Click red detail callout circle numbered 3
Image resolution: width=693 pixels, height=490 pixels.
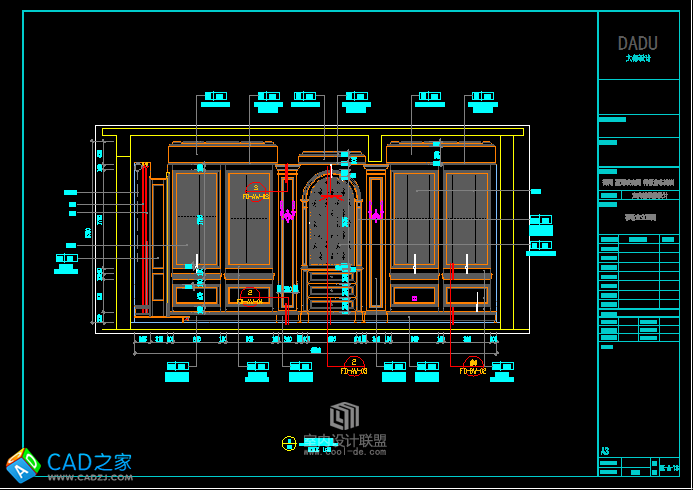point(256,187)
